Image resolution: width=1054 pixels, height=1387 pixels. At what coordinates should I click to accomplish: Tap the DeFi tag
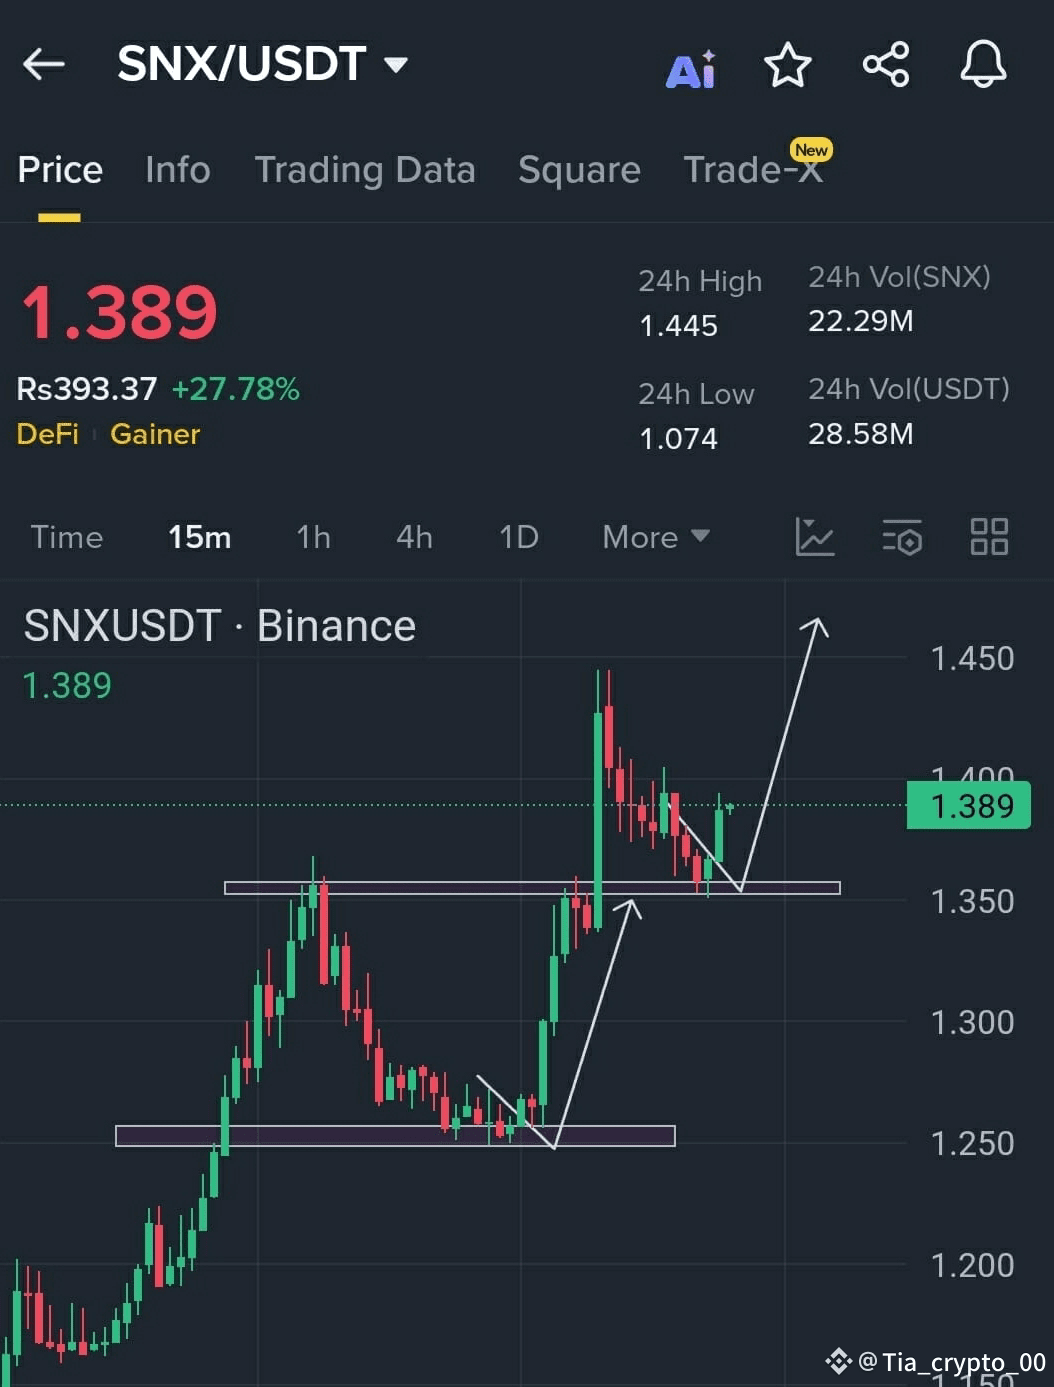click(48, 434)
